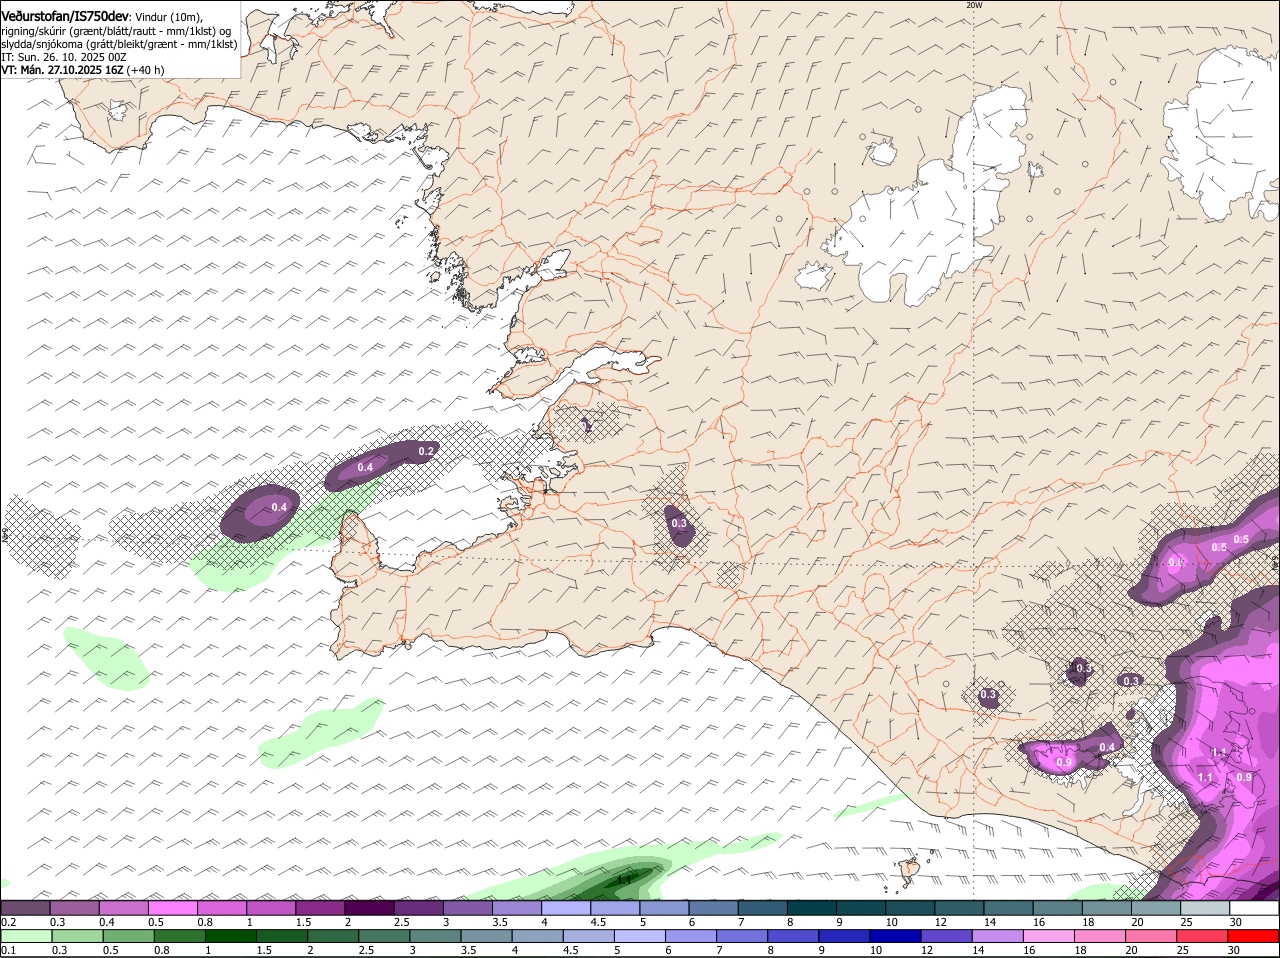Click the upper-row legend swatch starting at 0.8
Image resolution: width=1280 pixels, height=958 pixels.
pyautogui.click(x=221, y=908)
